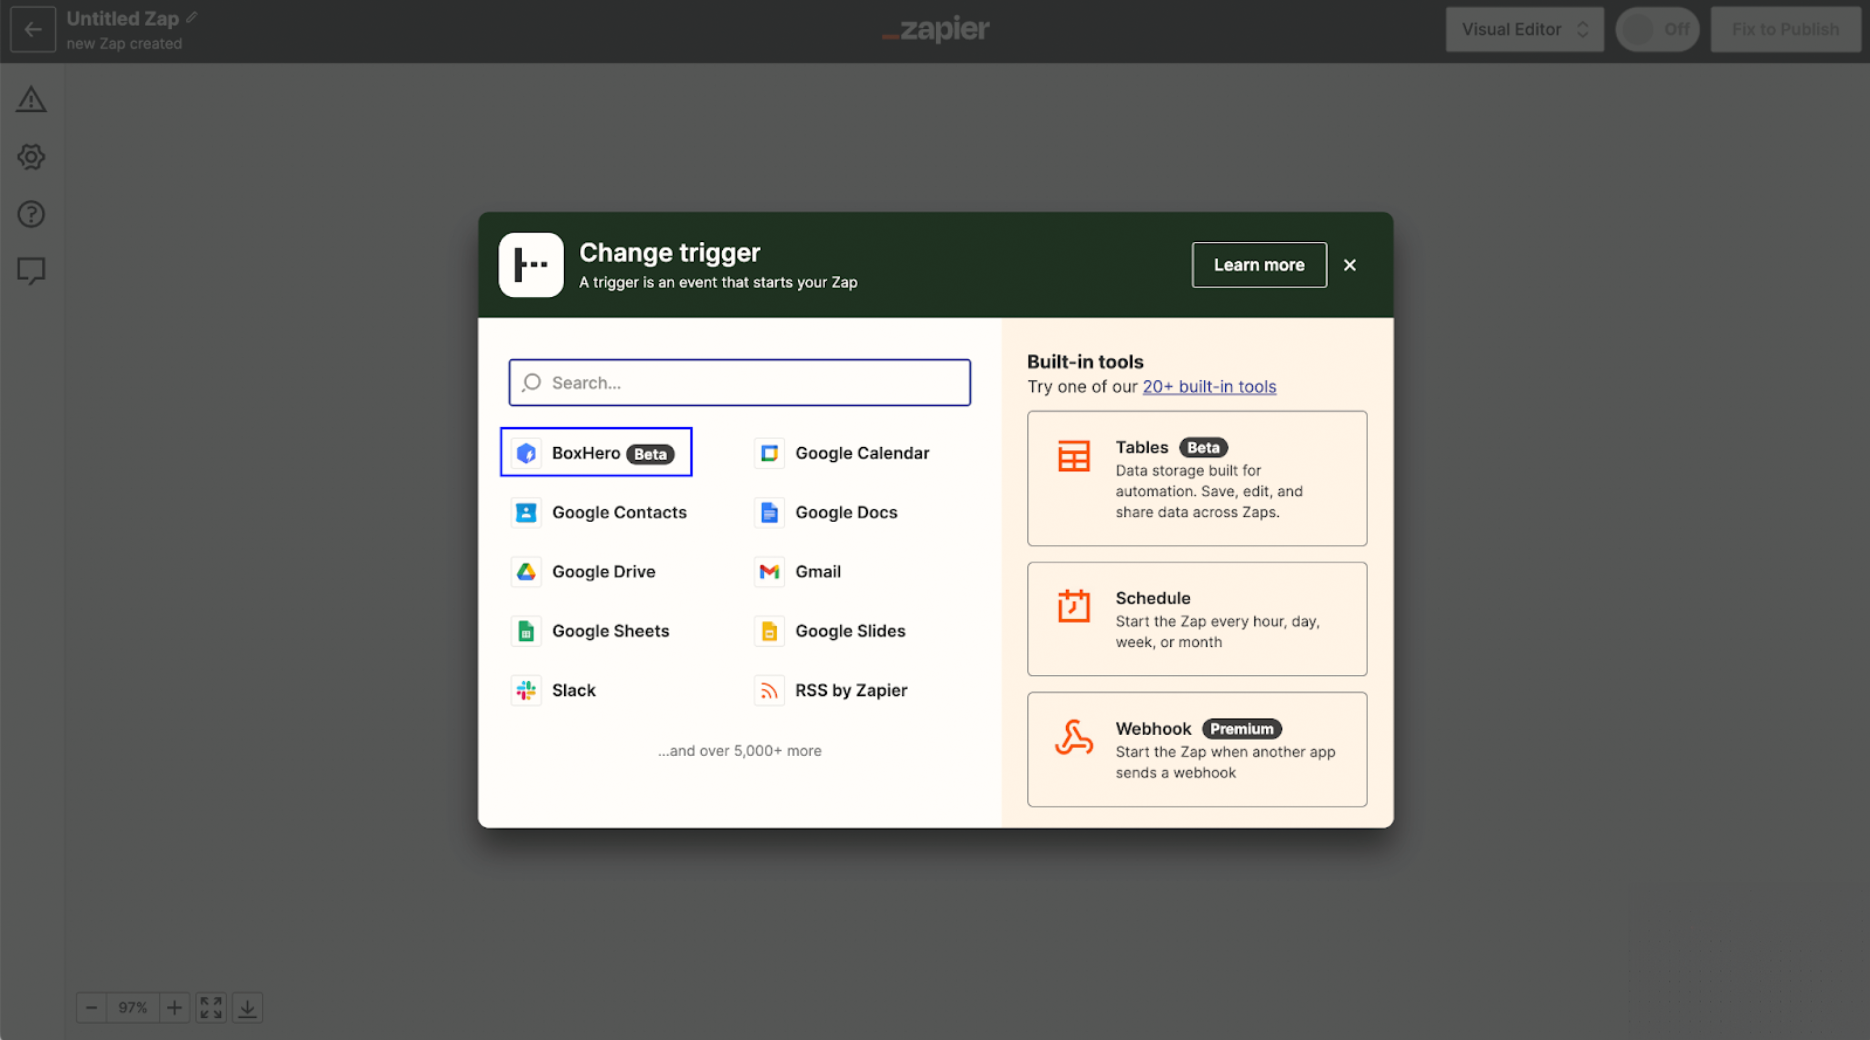This screenshot has height=1040, width=1870.
Task: Open the Schedule built-in tool
Action: [1196, 618]
